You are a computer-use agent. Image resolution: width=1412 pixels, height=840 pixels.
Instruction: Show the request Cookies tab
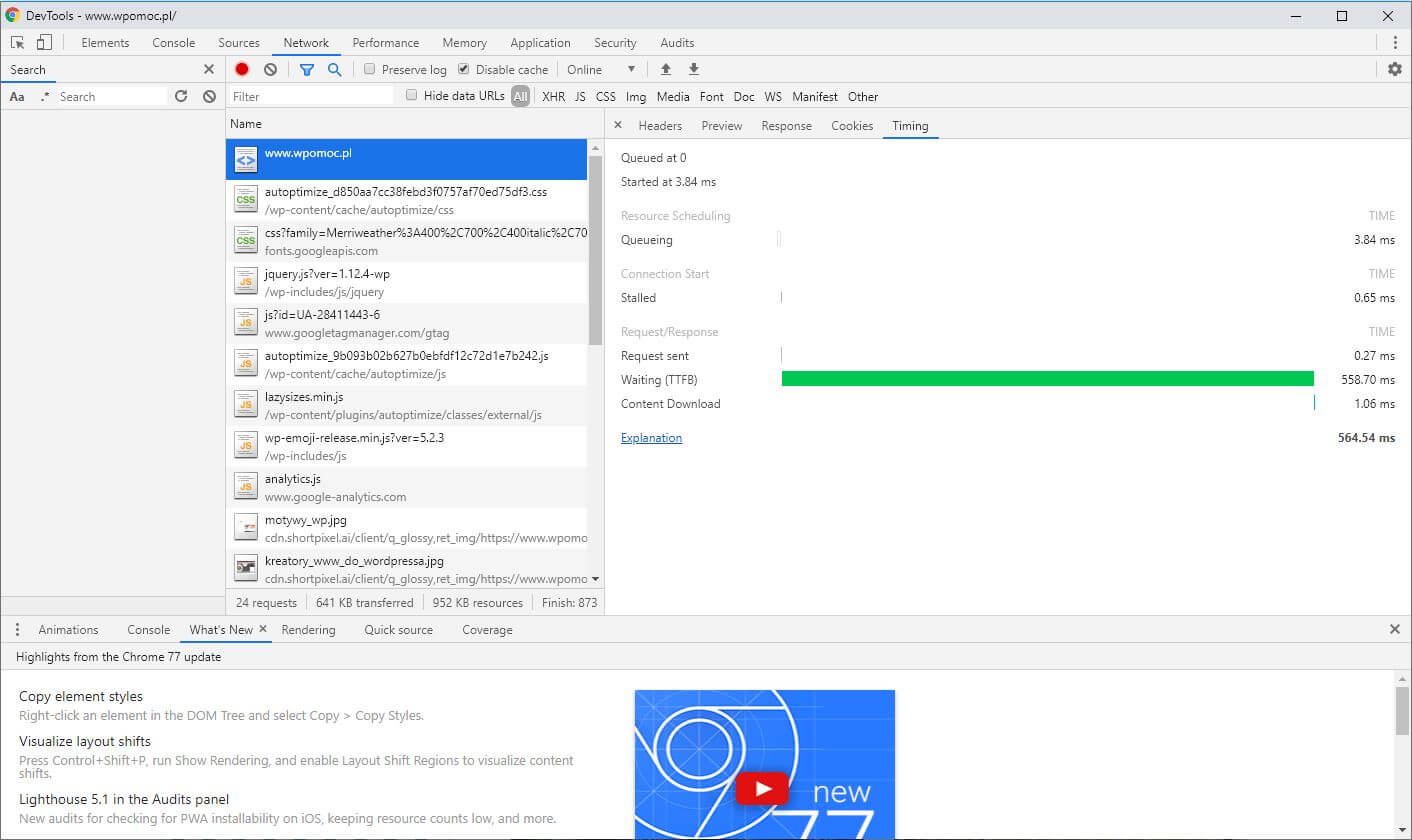pyautogui.click(x=852, y=126)
